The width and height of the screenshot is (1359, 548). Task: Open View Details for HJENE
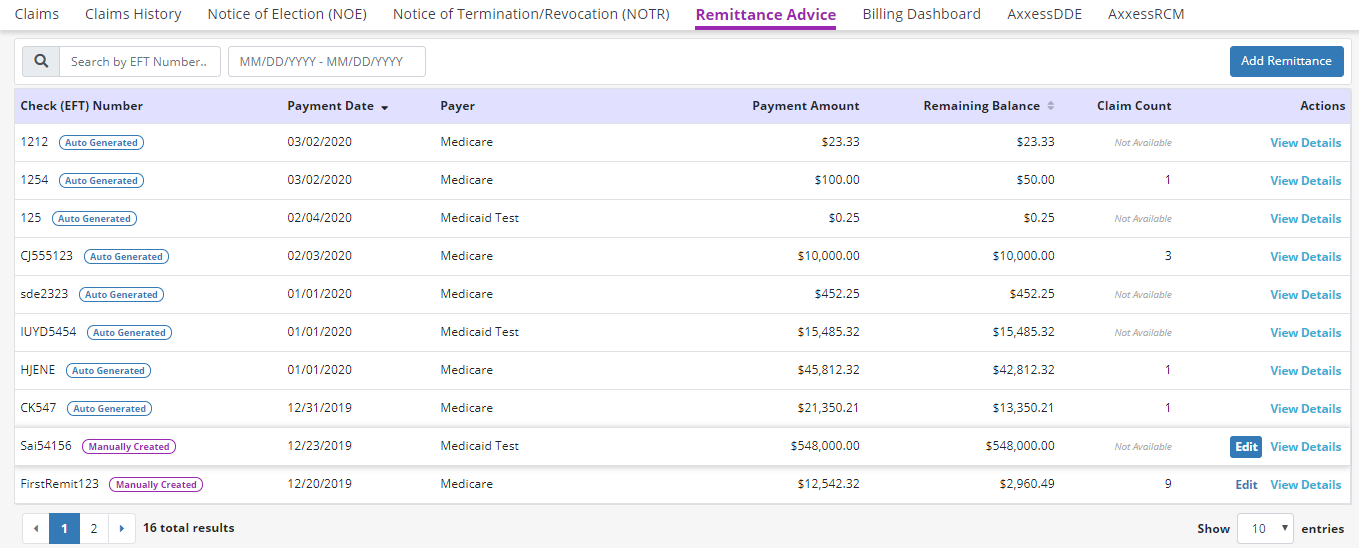coord(1305,371)
